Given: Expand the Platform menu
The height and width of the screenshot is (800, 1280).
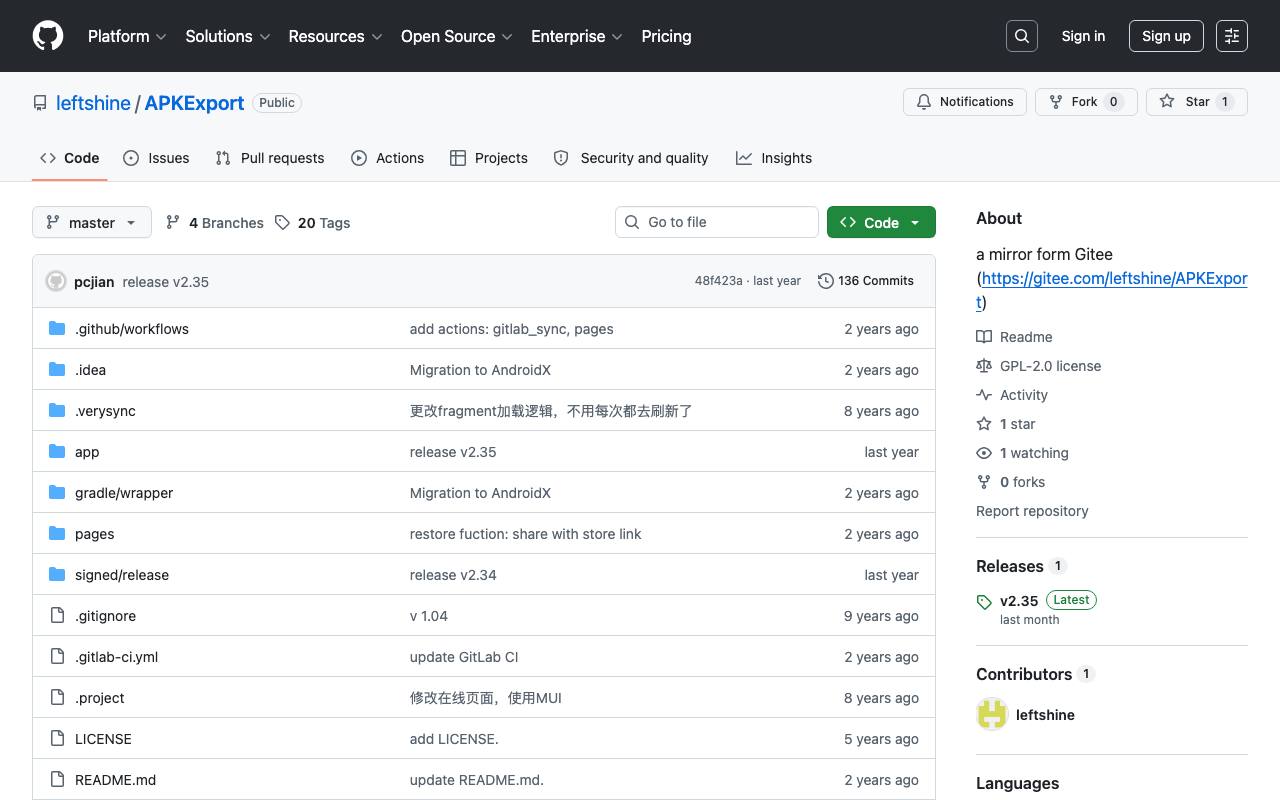Looking at the screenshot, I should 127,36.
